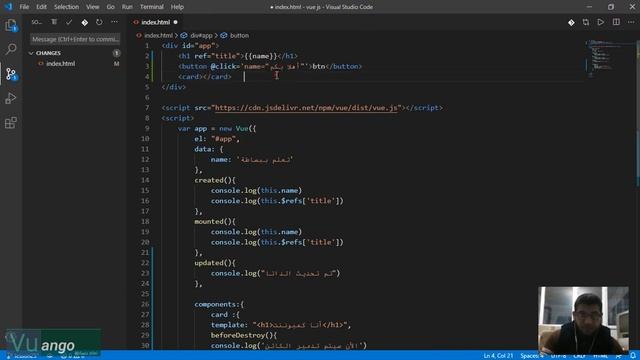This screenshot has width=640, height=360.
Task: Click 'el: "#app",' on line 10
Action: pos(217,139)
